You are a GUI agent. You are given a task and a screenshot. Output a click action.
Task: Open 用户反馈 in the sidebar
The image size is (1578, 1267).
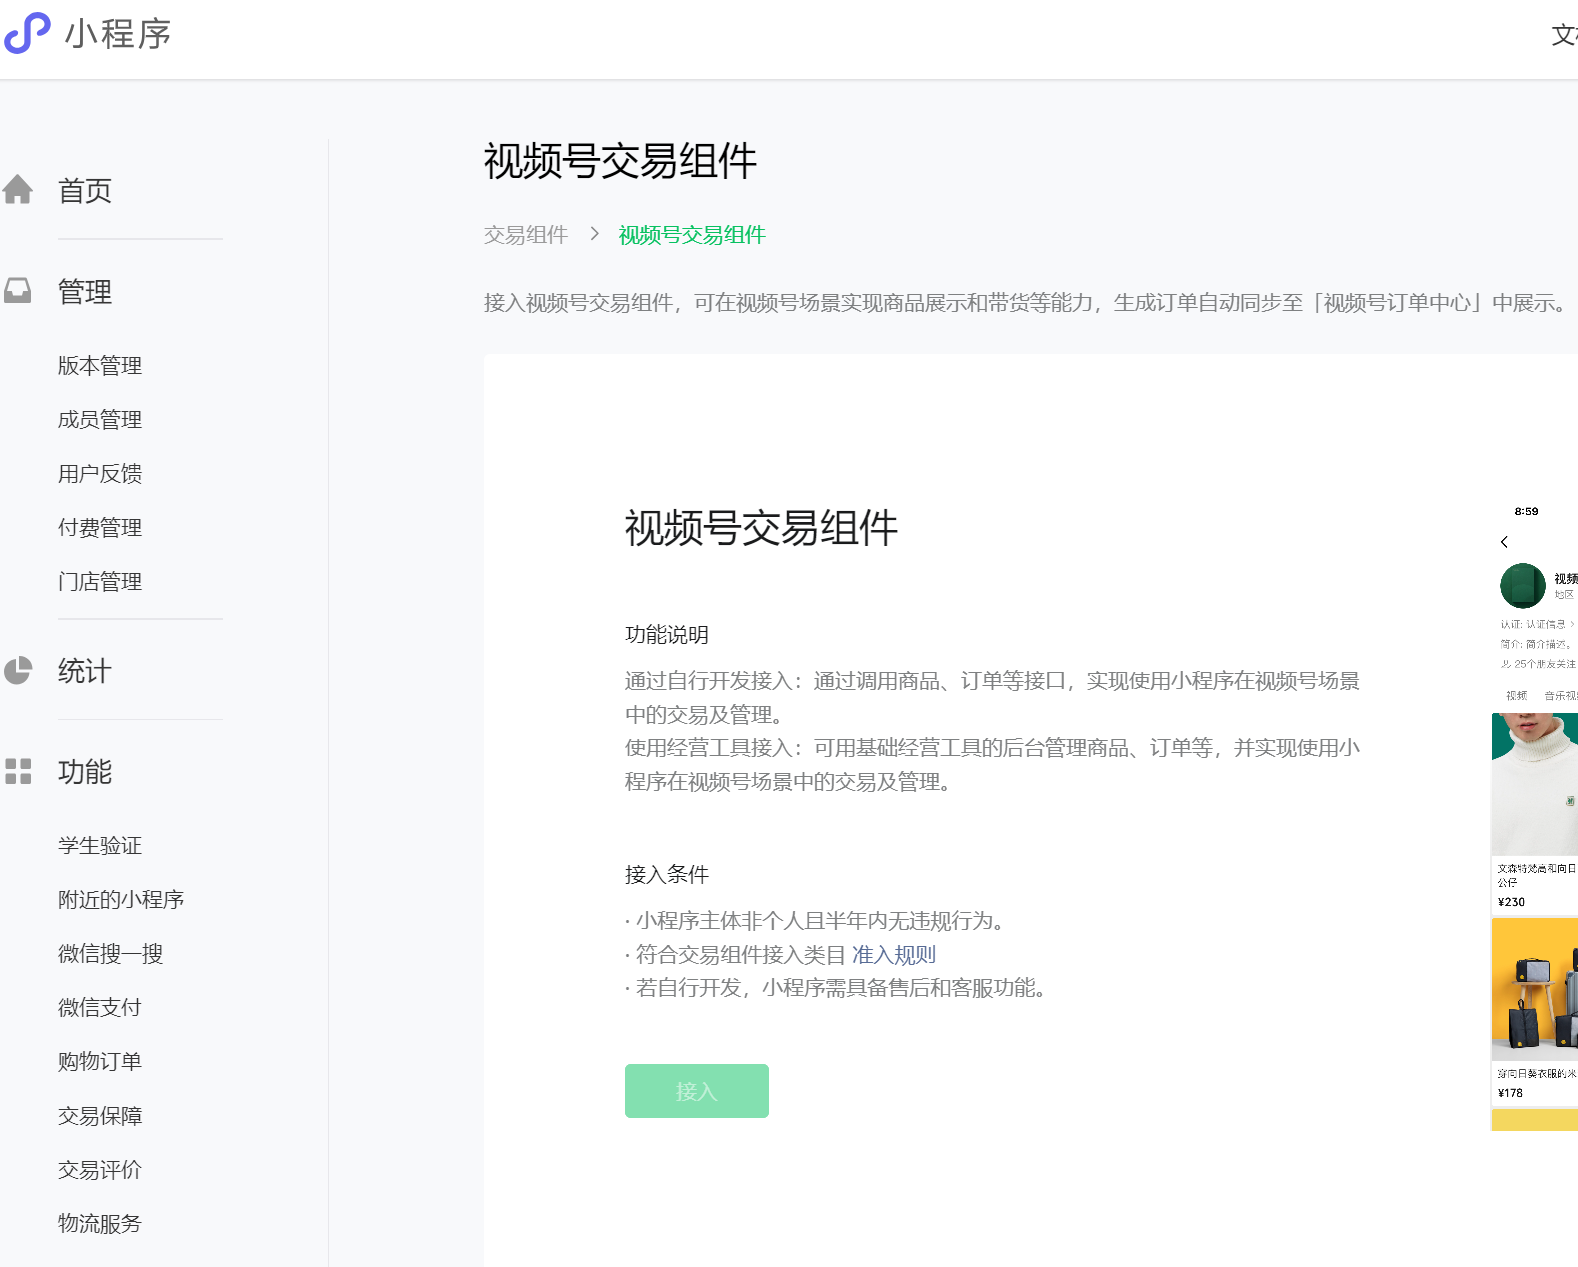(100, 474)
